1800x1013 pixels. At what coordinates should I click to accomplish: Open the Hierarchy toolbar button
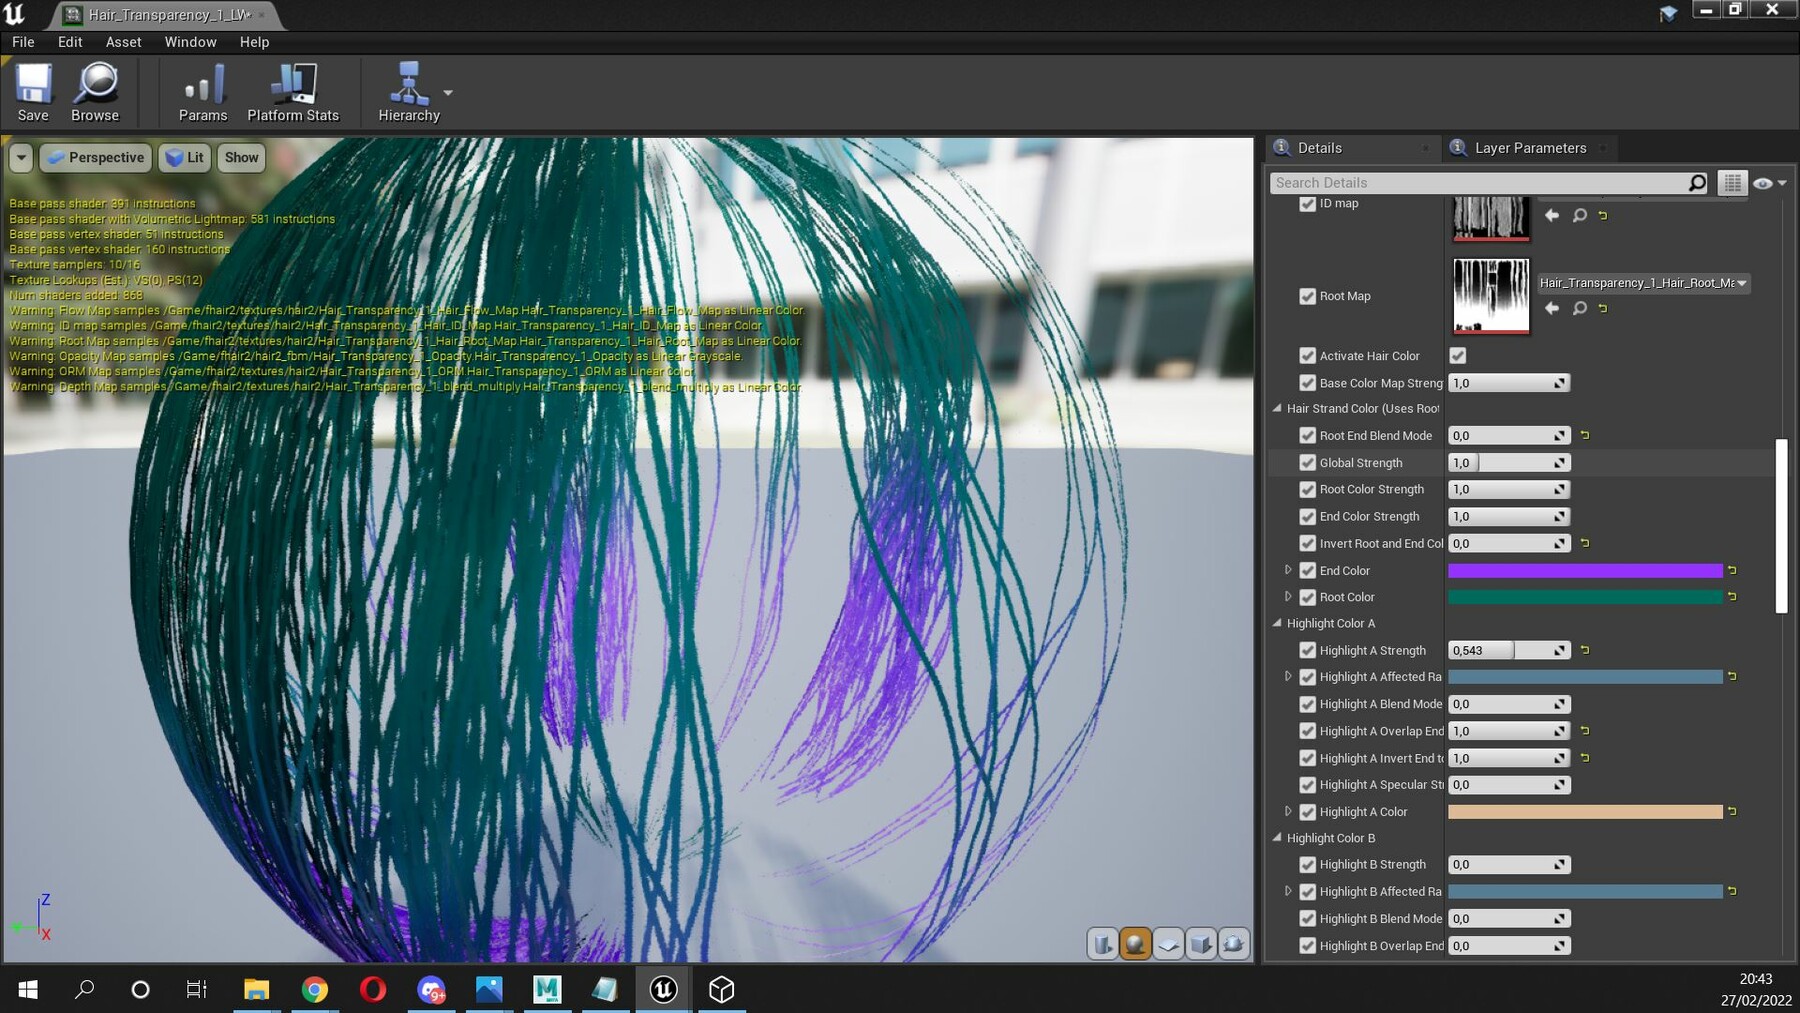[x=409, y=93]
